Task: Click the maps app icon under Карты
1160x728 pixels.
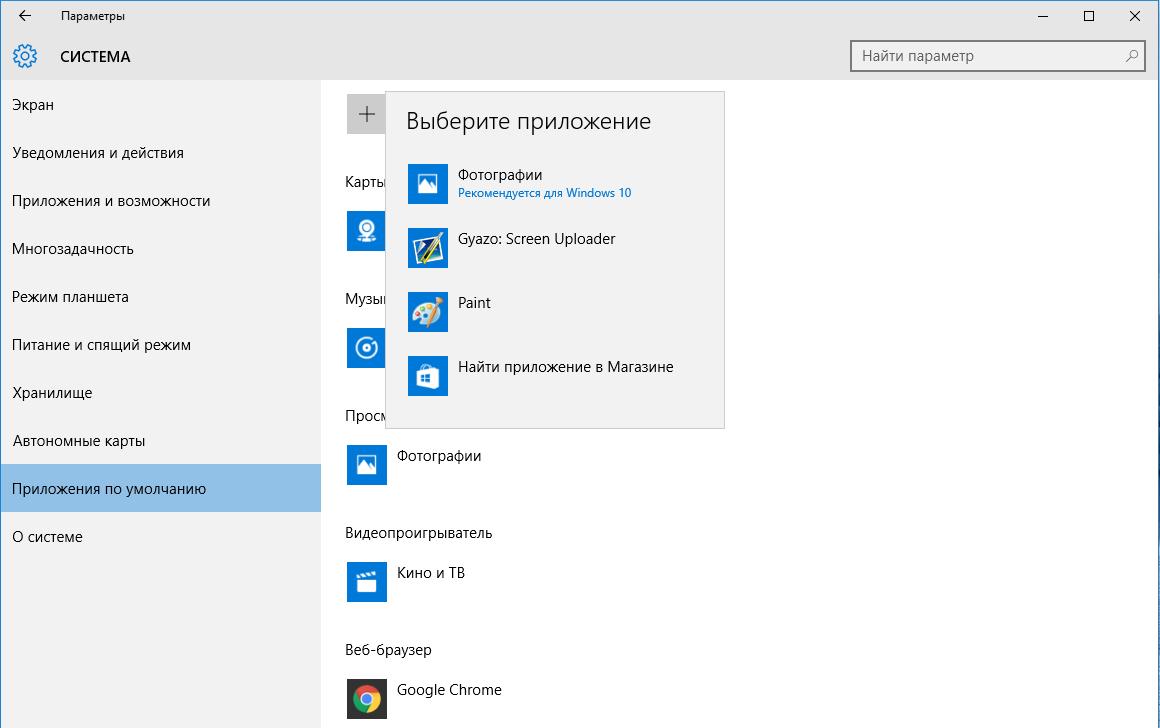Action: click(364, 230)
